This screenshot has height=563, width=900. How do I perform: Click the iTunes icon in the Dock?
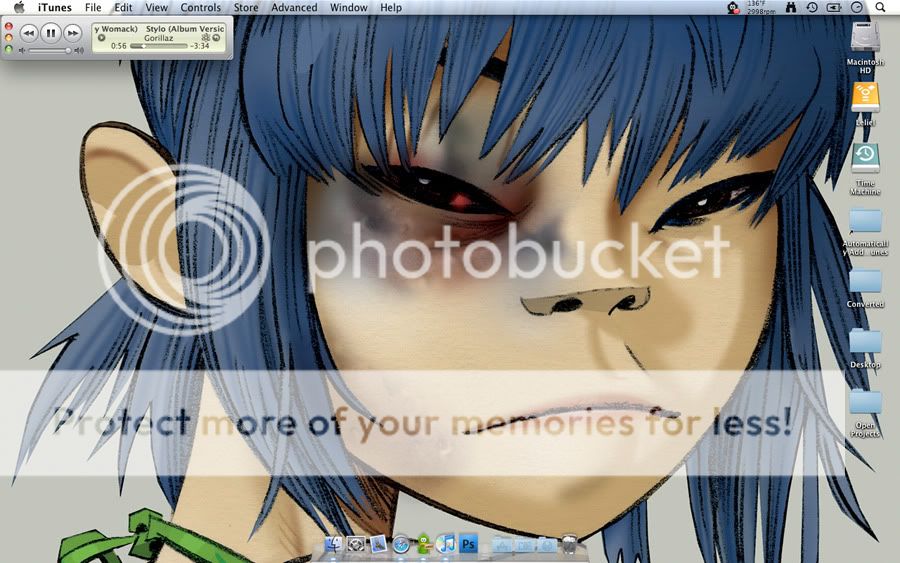pyautogui.click(x=446, y=544)
